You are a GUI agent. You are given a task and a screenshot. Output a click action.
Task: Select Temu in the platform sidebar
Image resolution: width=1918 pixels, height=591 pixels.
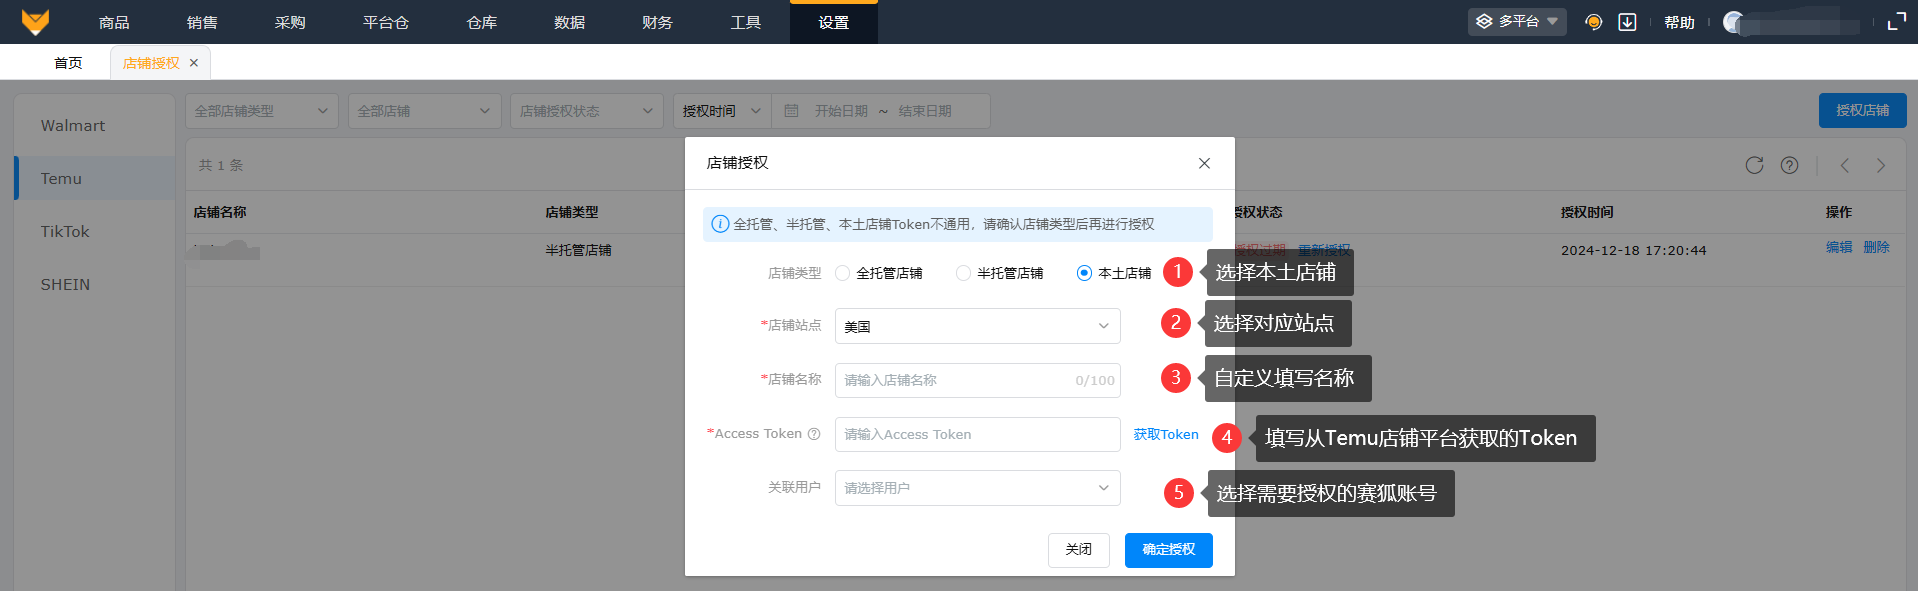pos(95,178)
